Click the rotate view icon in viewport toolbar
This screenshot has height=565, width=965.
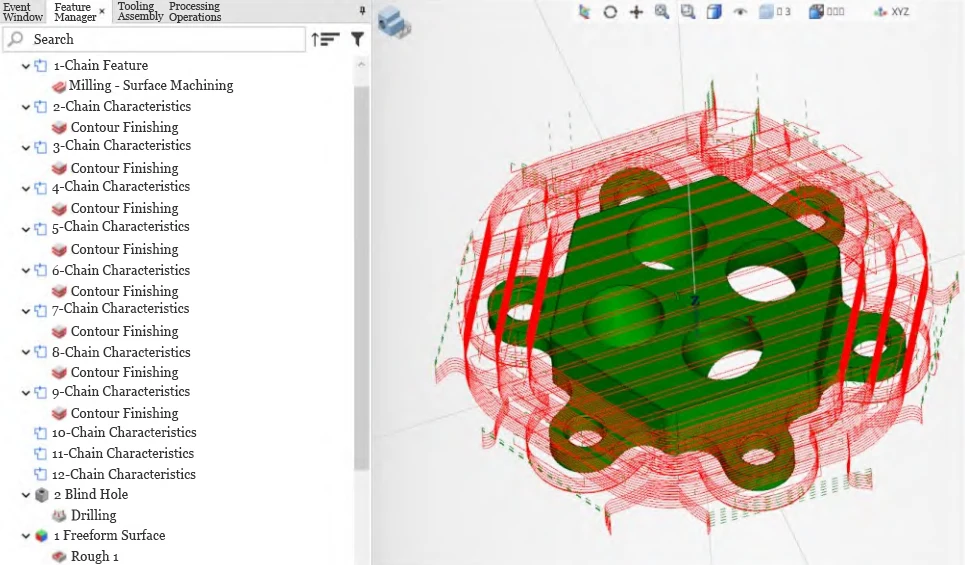pyautogui.click(x=610, y=12)
